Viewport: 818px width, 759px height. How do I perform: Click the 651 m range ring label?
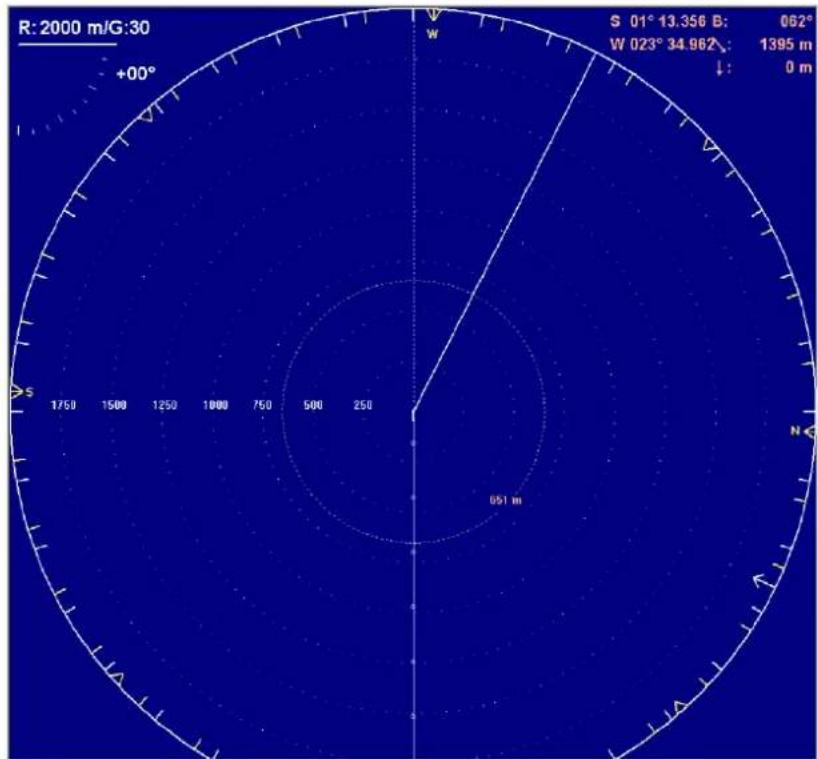pos(505,500)
